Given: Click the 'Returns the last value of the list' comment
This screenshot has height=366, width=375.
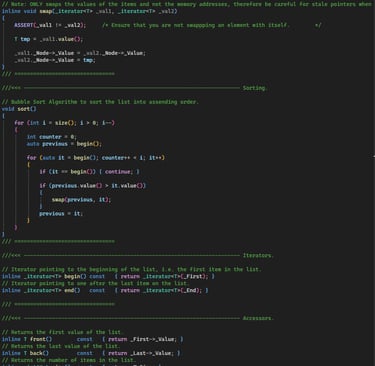Looking at the screenshot, I should coord(61,346).
